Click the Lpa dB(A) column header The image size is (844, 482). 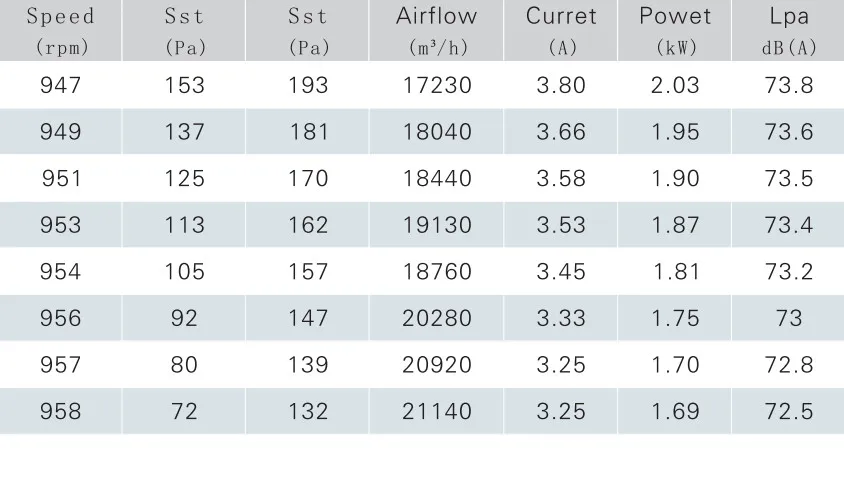[x=789, y=31]
